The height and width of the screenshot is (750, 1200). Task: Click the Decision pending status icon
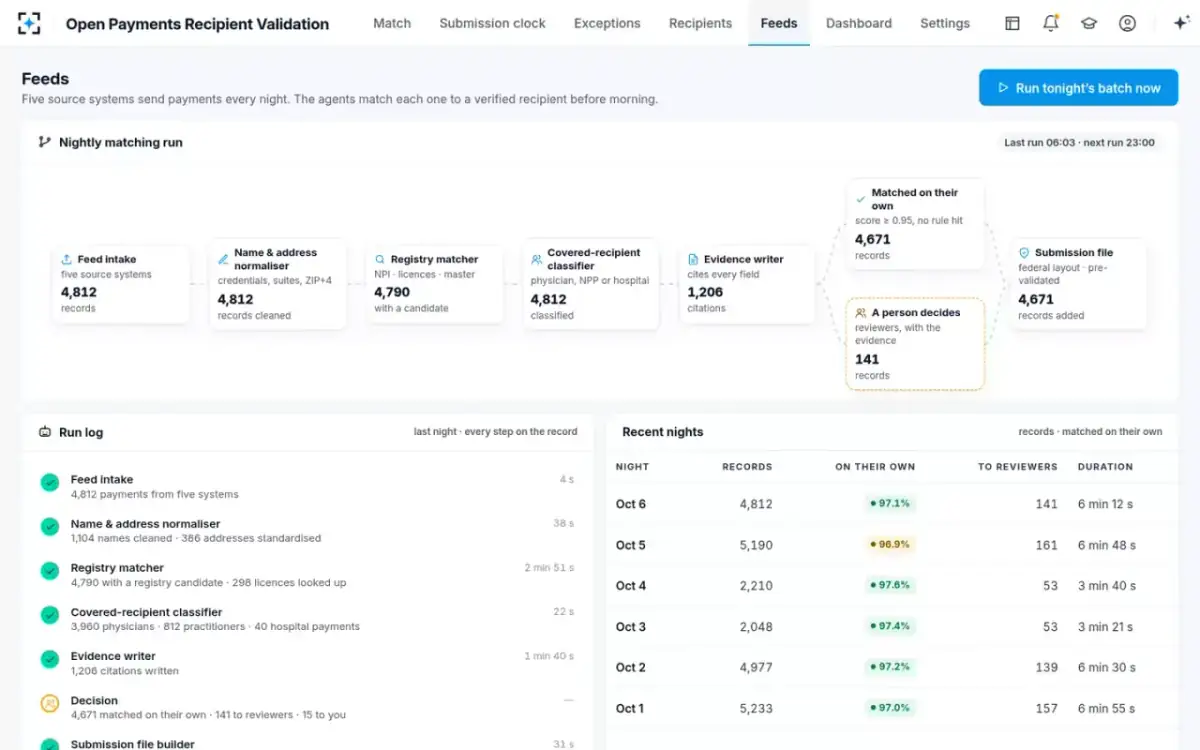point(50,704)
